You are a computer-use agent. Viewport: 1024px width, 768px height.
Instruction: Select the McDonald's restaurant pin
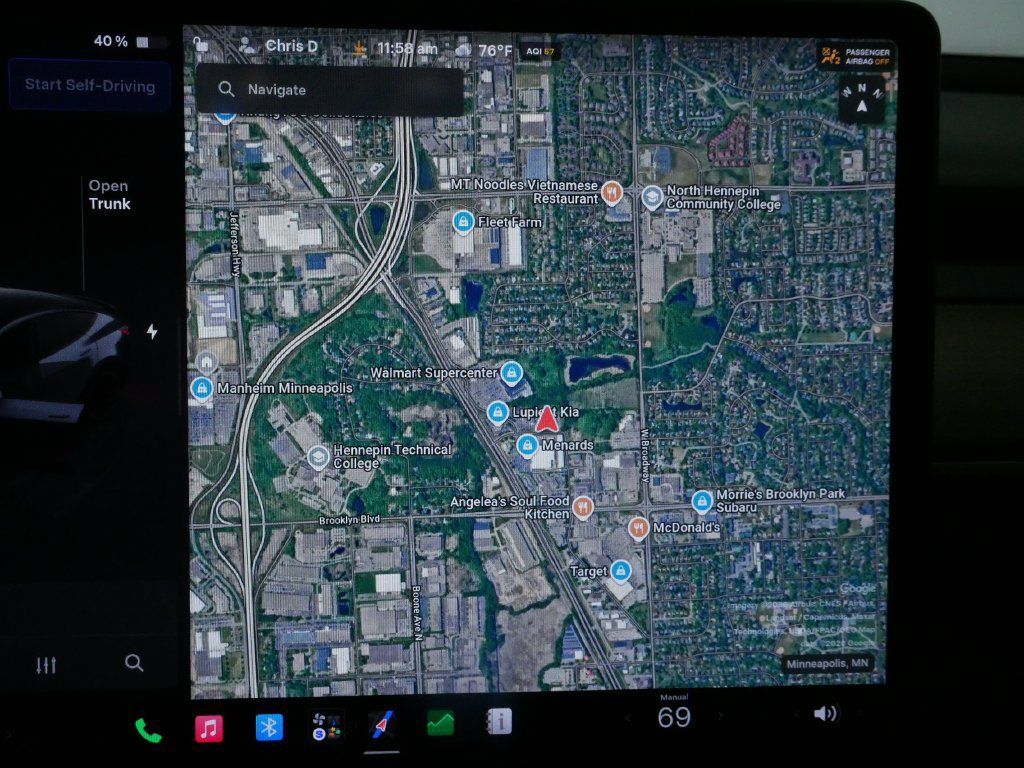tap(639, 528)
